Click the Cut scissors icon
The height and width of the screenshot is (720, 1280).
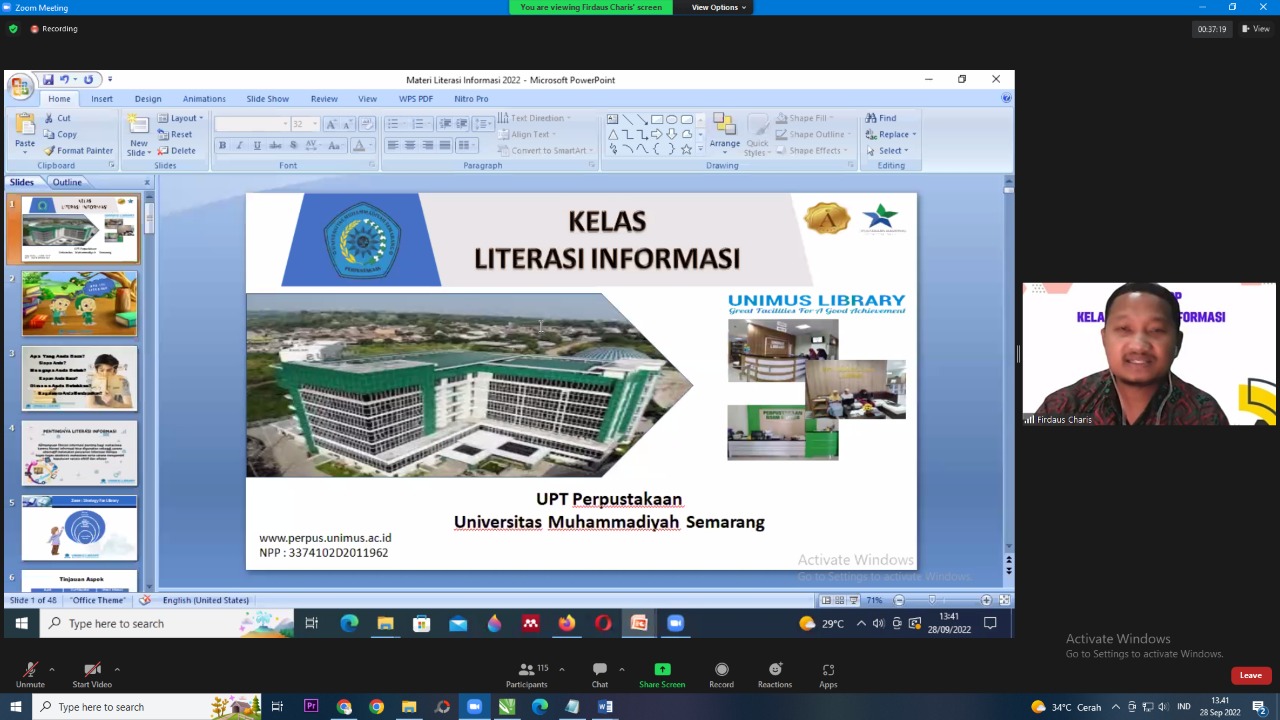(49, 118)
